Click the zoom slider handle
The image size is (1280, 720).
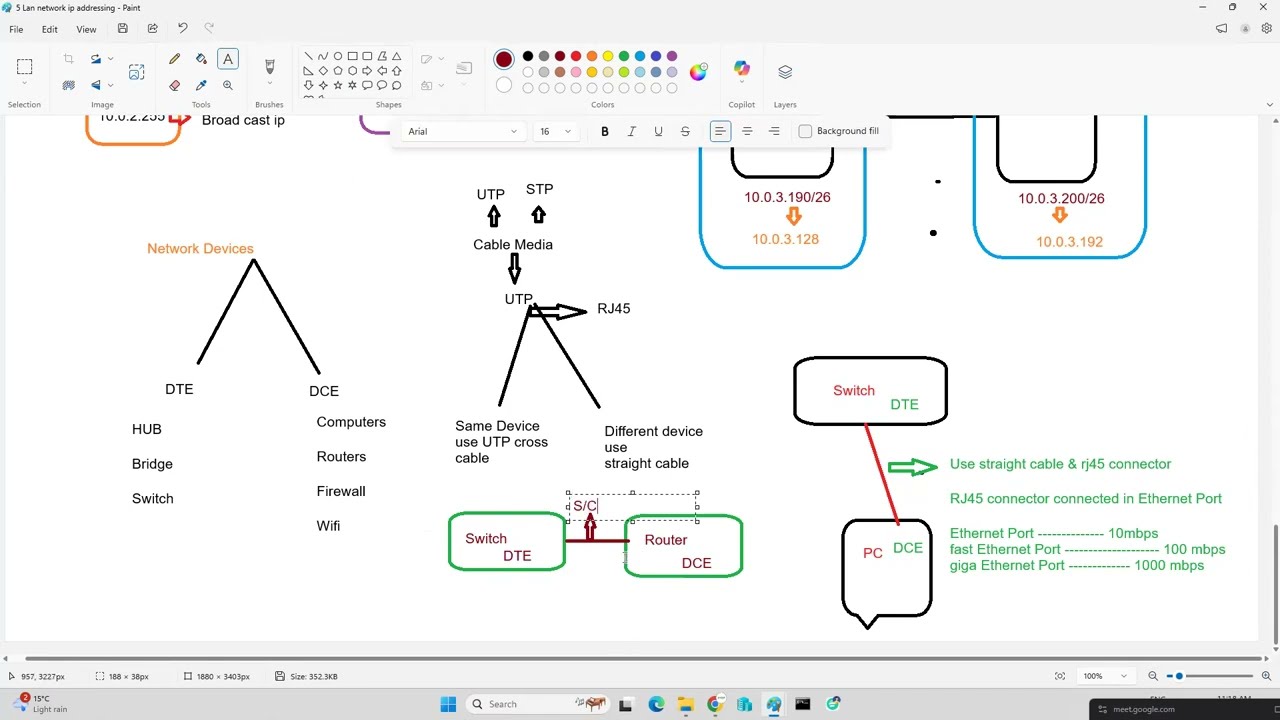[1179, 676]
